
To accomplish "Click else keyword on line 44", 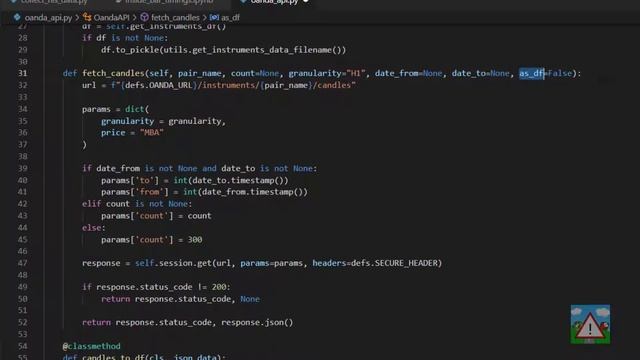I will click(x=91, y=228).
